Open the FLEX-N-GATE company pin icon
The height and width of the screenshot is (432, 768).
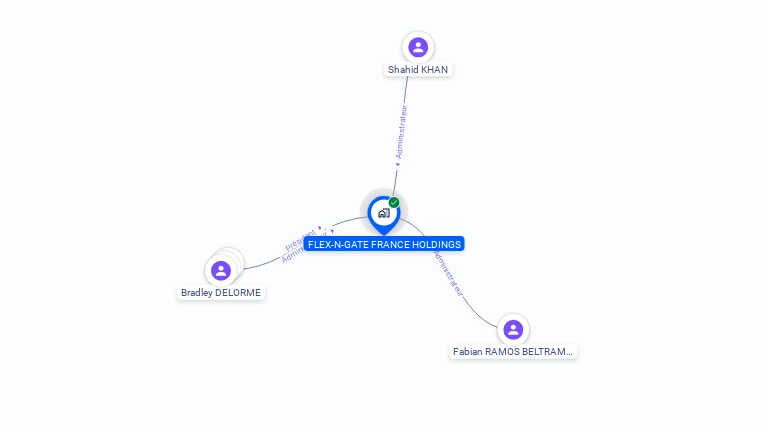(384, 215)
